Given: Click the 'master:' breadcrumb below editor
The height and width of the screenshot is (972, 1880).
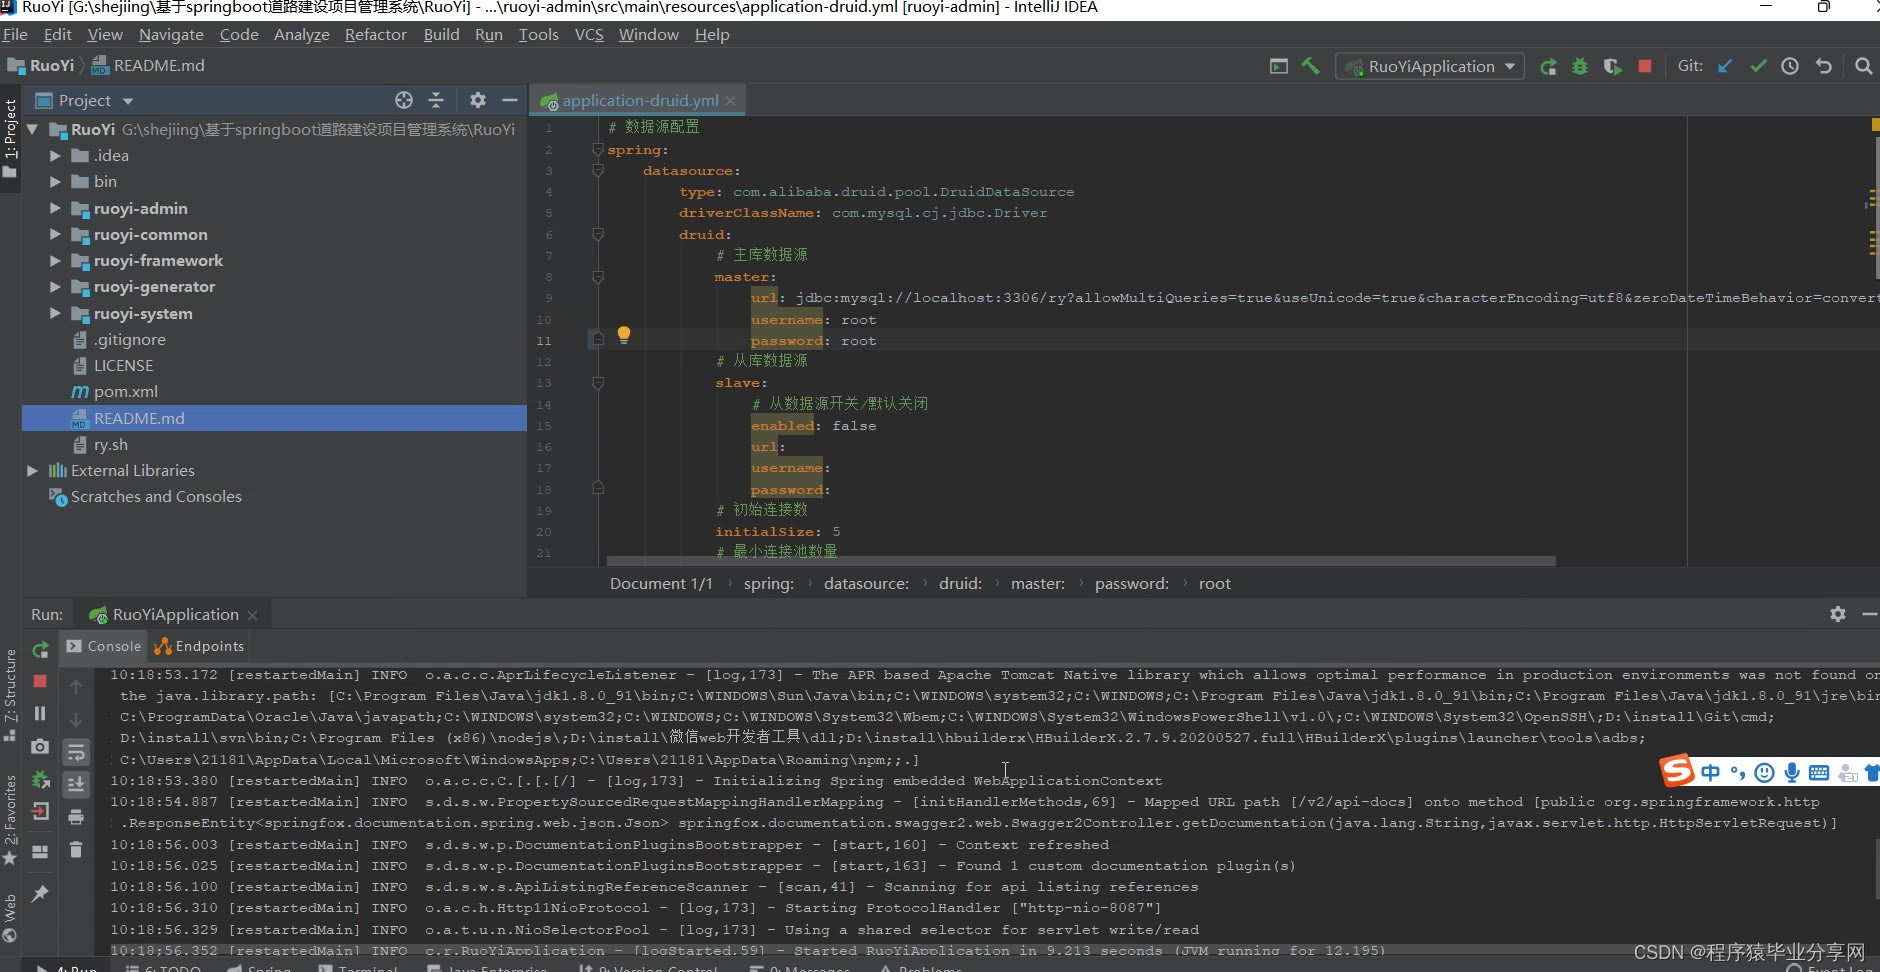Looking at the screenshot, I should (1038, 583).
